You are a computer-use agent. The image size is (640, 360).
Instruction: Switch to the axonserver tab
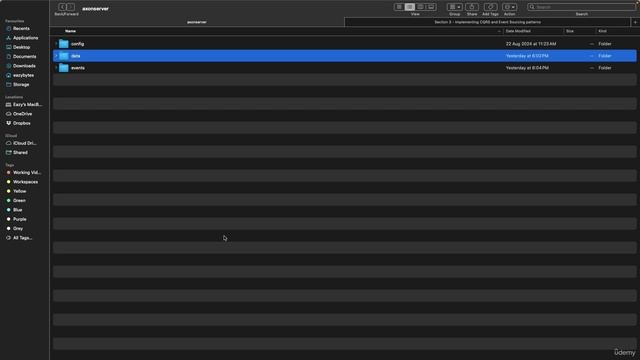tap(197, 22)
